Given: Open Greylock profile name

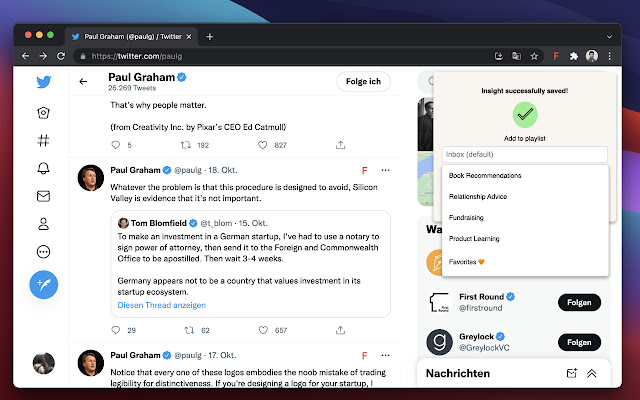Looking at the screenshot, I should pyautogui.click(x=476, y=337).
